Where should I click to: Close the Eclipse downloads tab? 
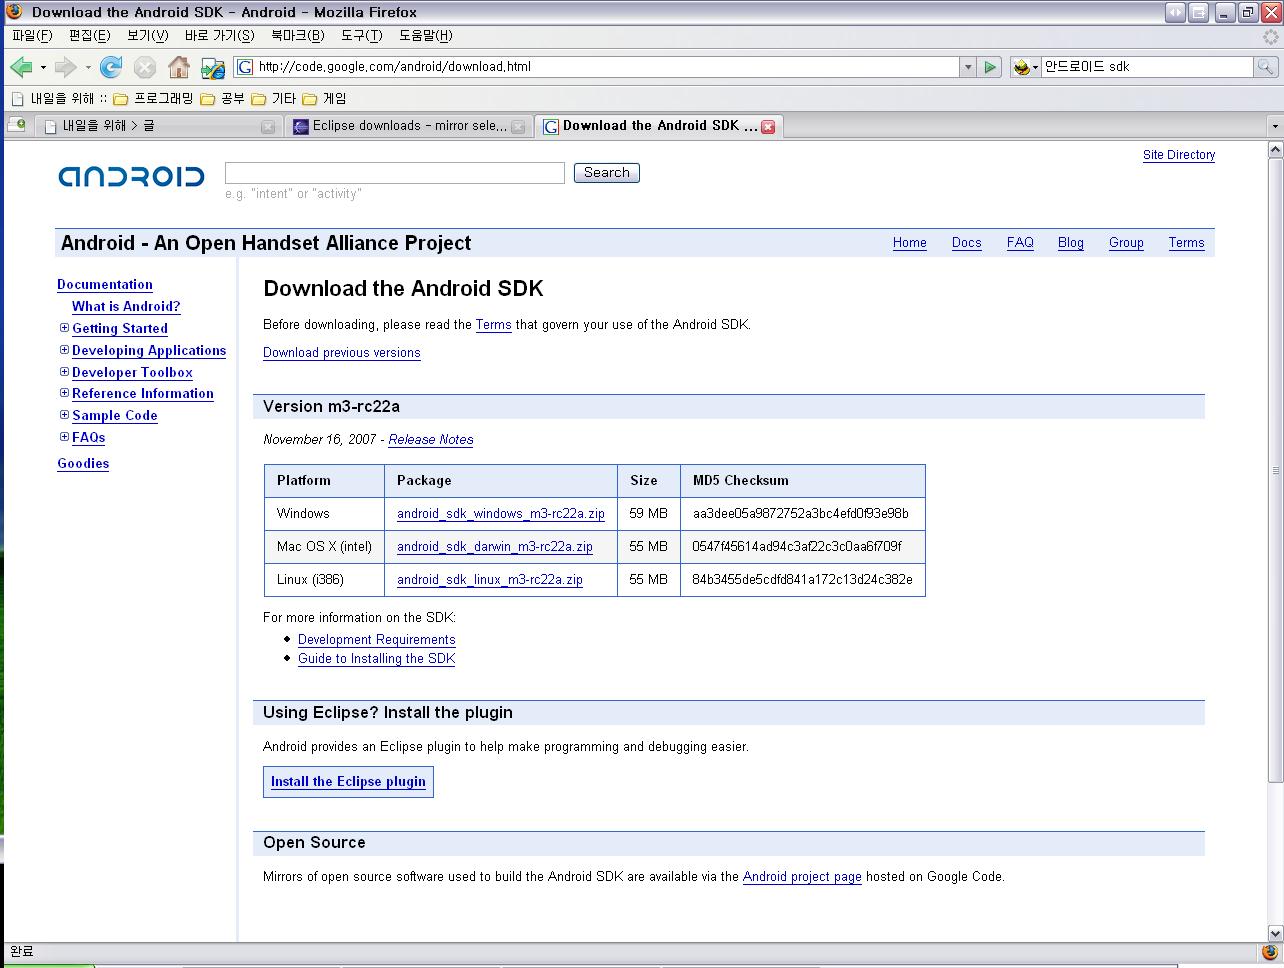point(518,127)
